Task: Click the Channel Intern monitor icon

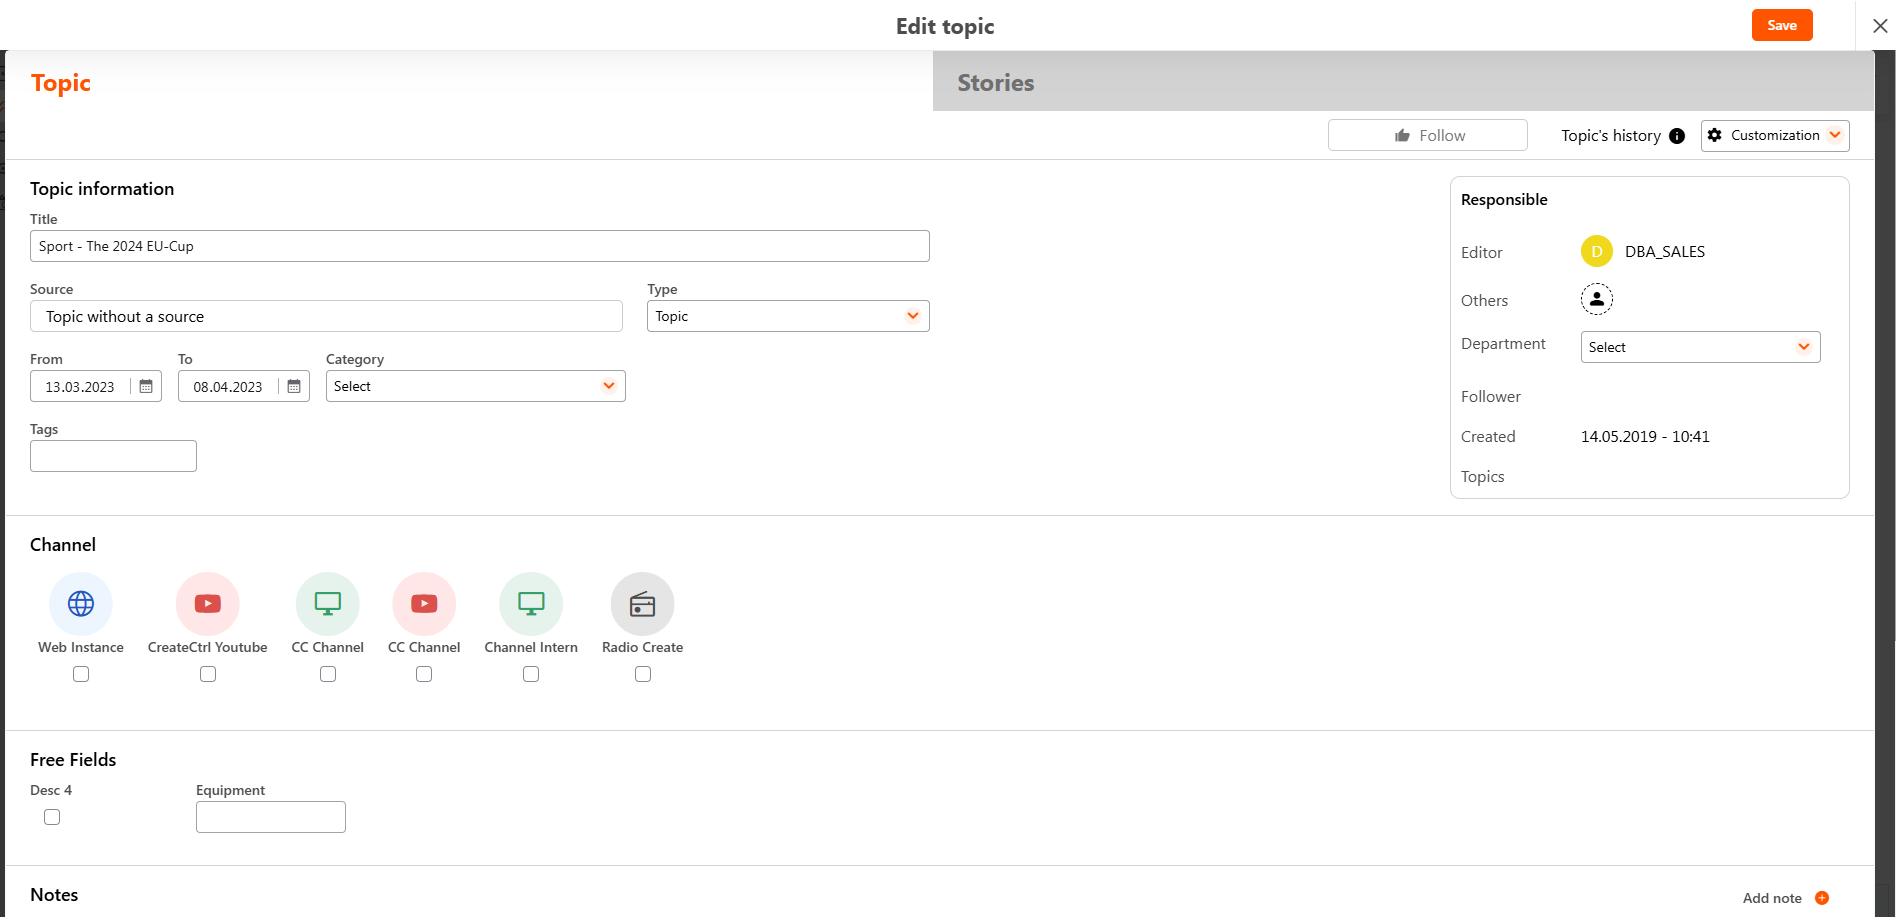Action: pos(531,604)
